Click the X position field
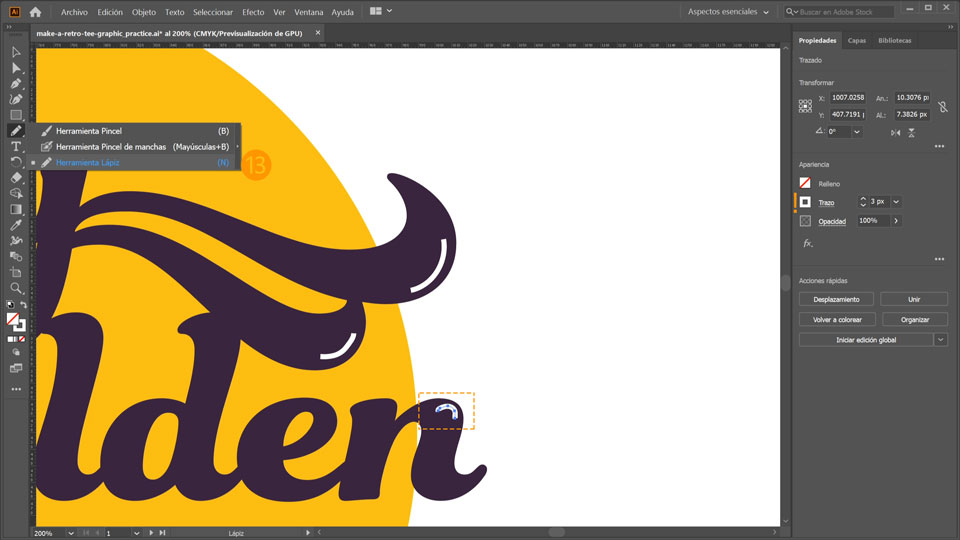Viewport: 960px width, 540px height. [848, 97]
